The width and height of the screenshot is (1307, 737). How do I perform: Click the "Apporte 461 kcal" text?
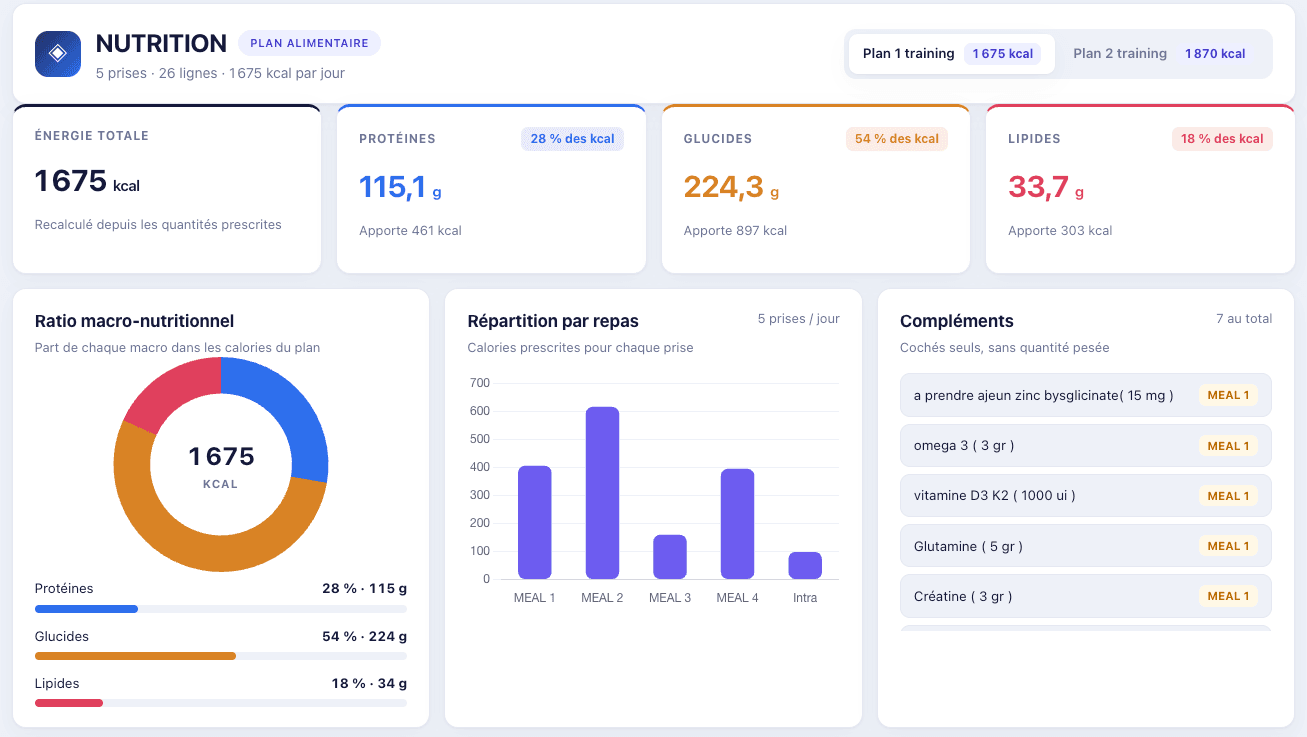click(x=410, y=231)
